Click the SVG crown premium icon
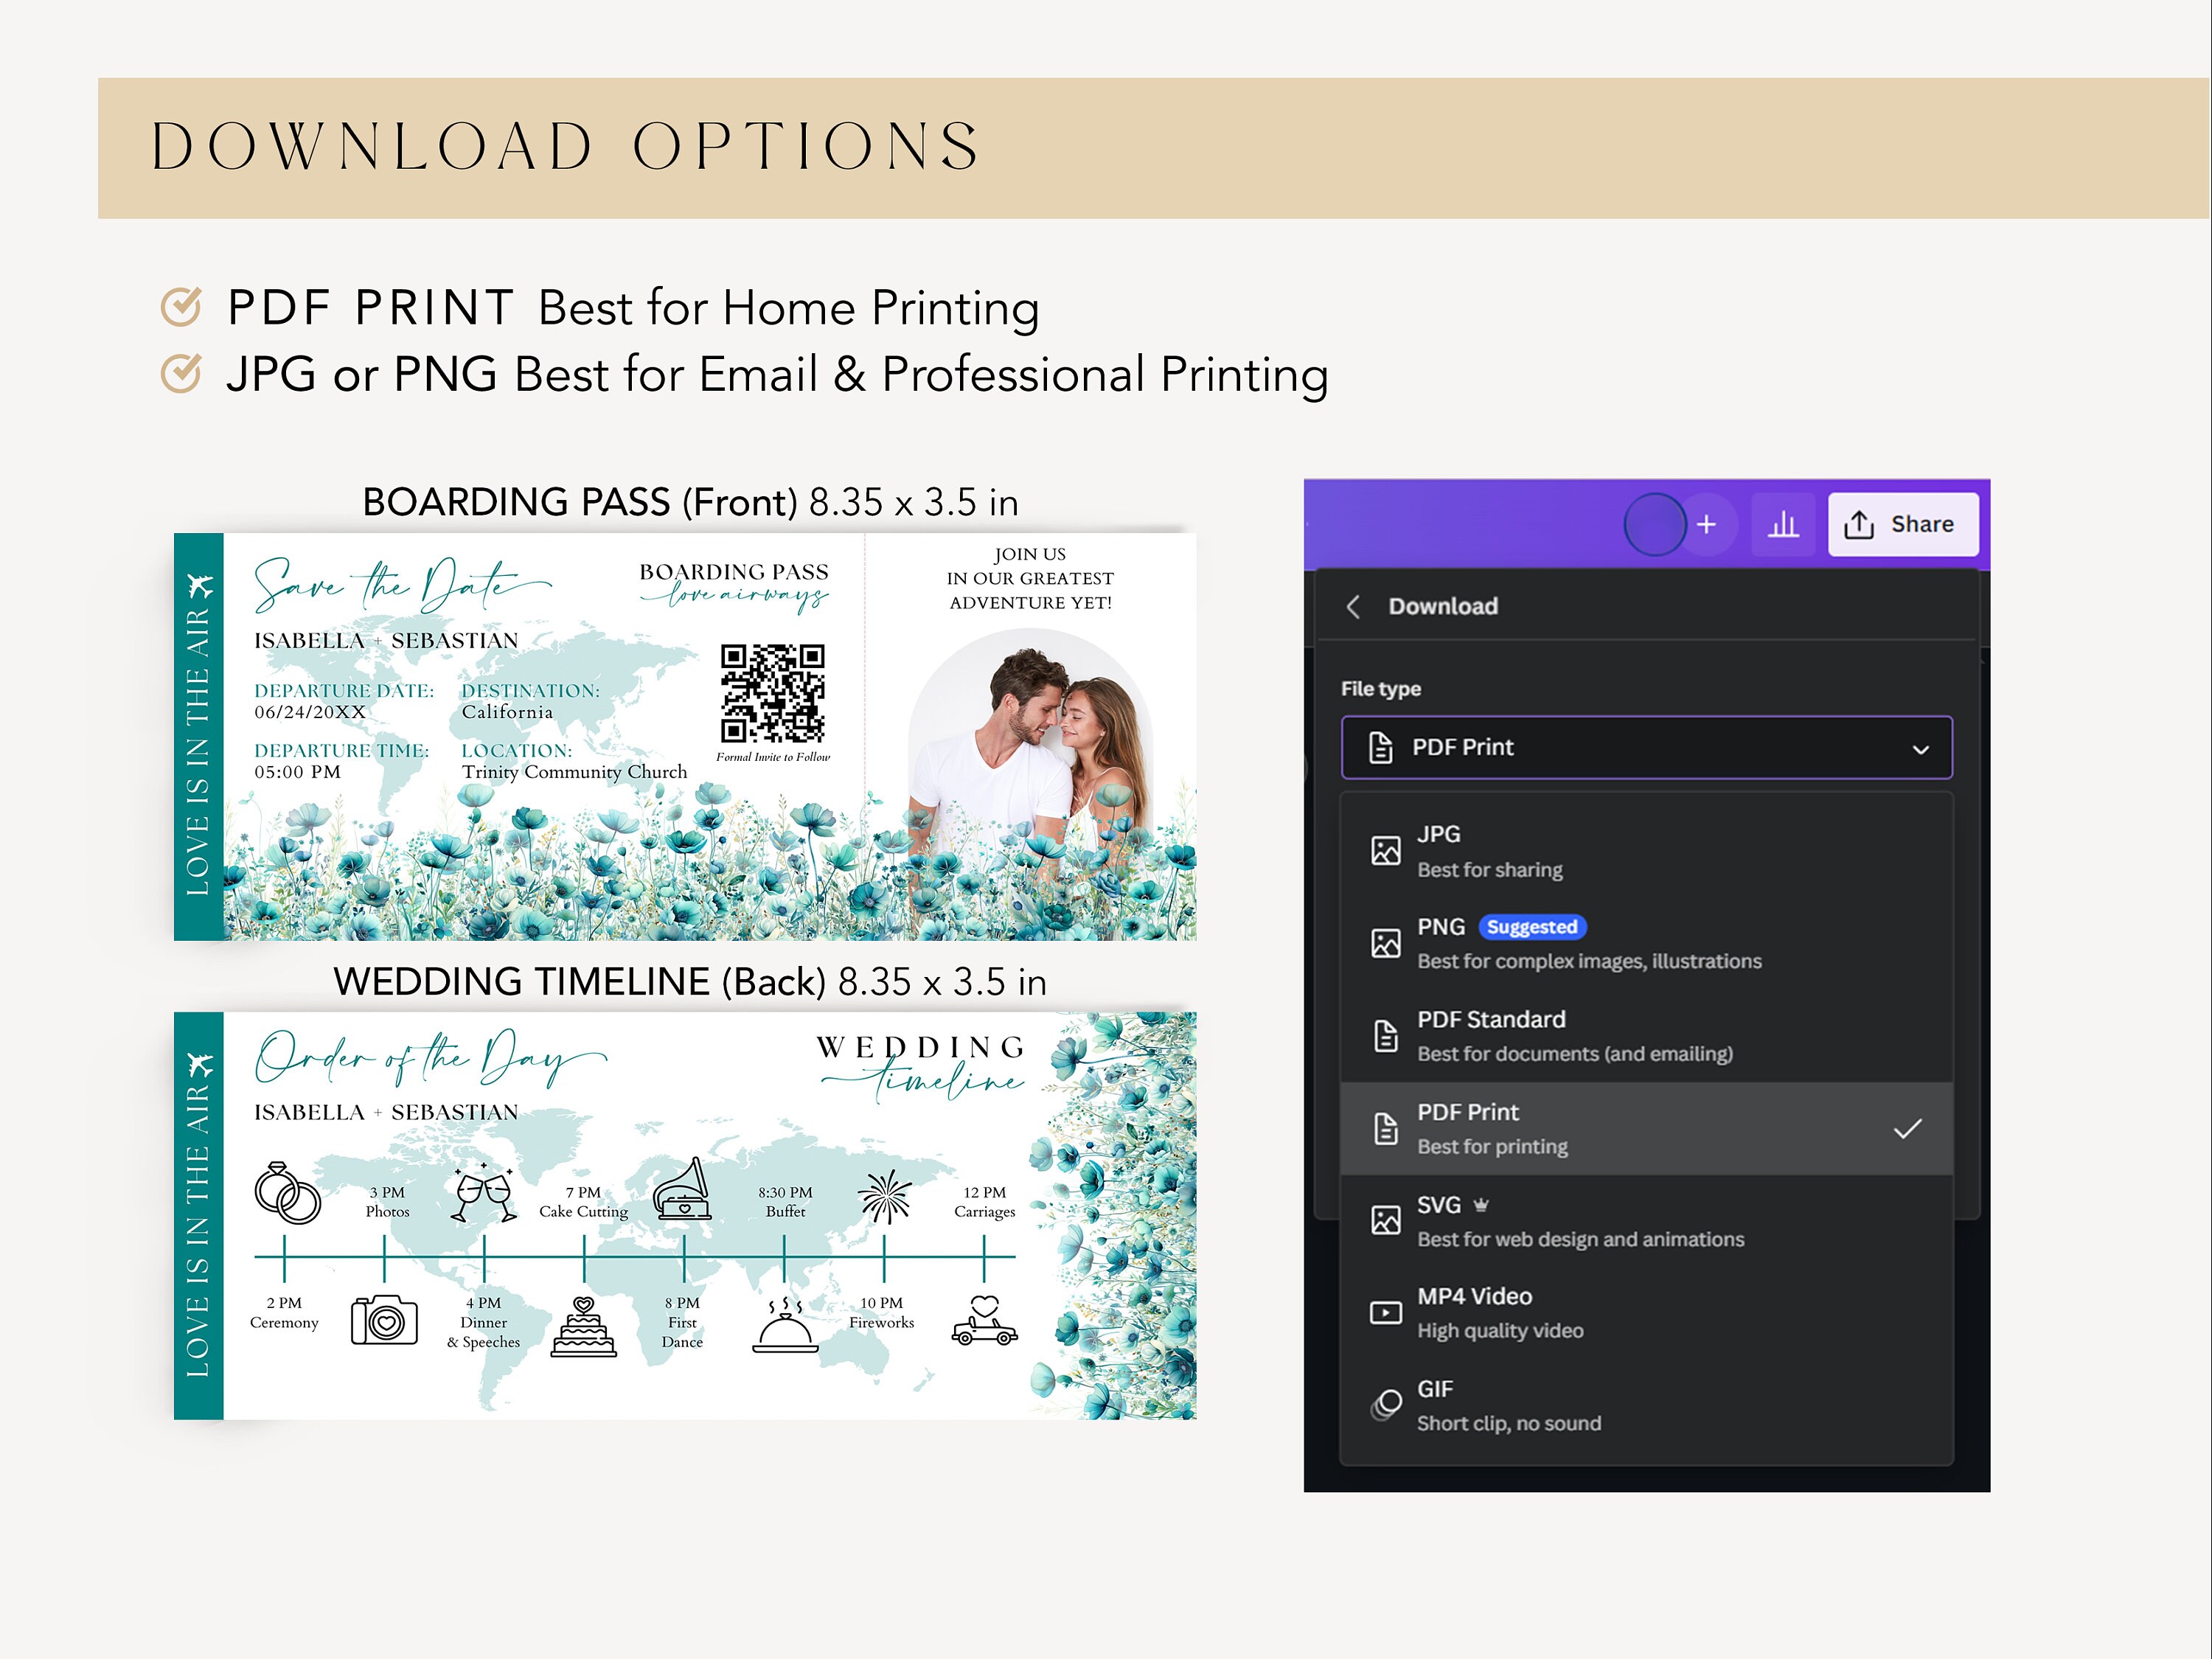This screenshot has height=1659, width=2212. [1481, 1205]
